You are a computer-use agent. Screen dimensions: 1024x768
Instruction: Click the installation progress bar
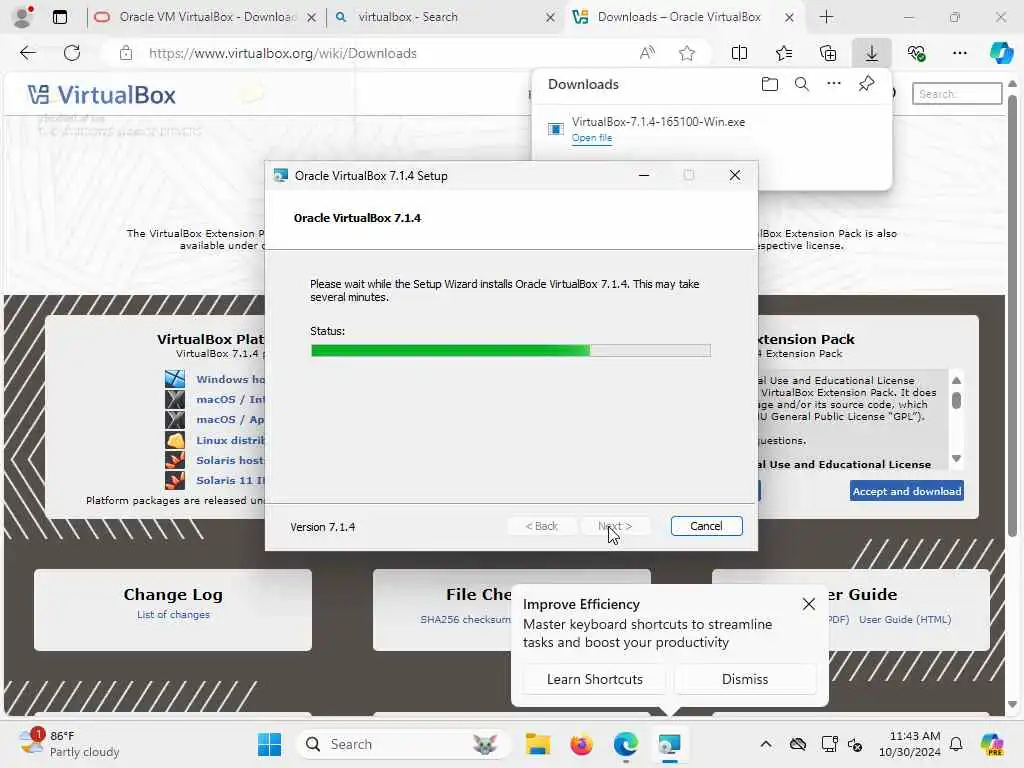(511, 351)
